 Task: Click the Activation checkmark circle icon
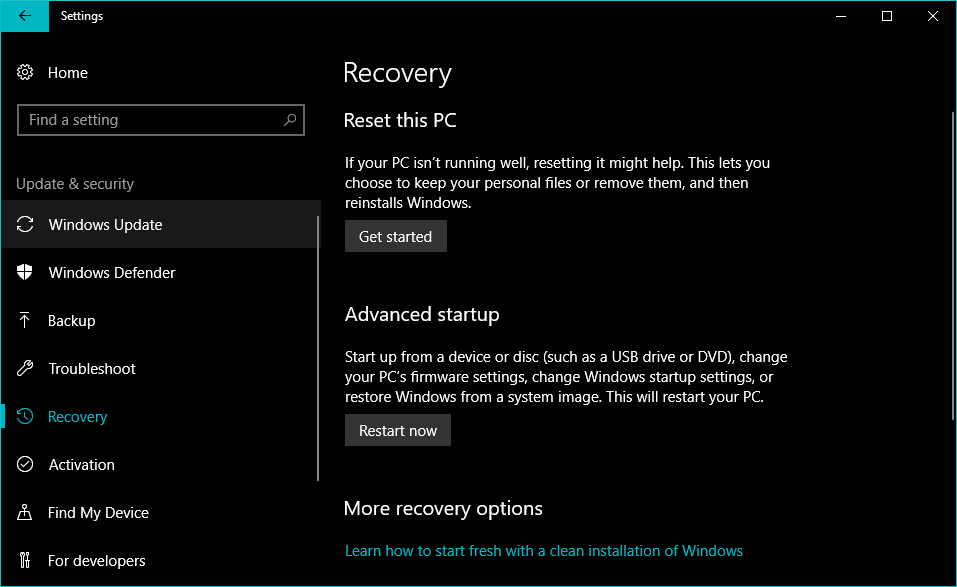tap(26, 465)
